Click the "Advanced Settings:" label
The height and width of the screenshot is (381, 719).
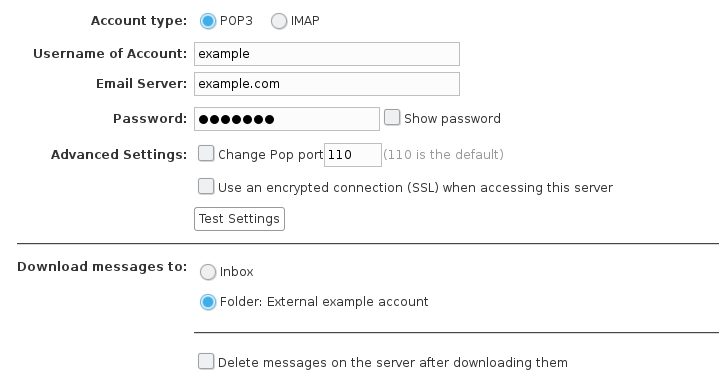point(119,155)
